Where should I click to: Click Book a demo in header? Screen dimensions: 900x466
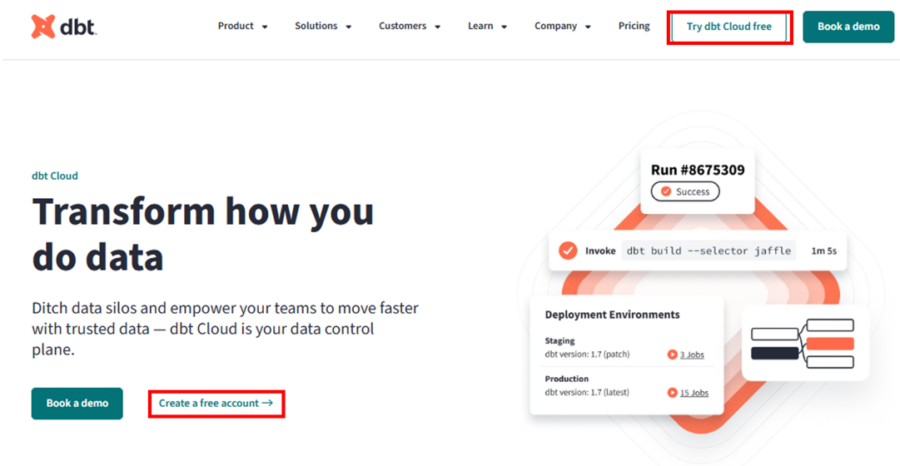tap(848, 26)
